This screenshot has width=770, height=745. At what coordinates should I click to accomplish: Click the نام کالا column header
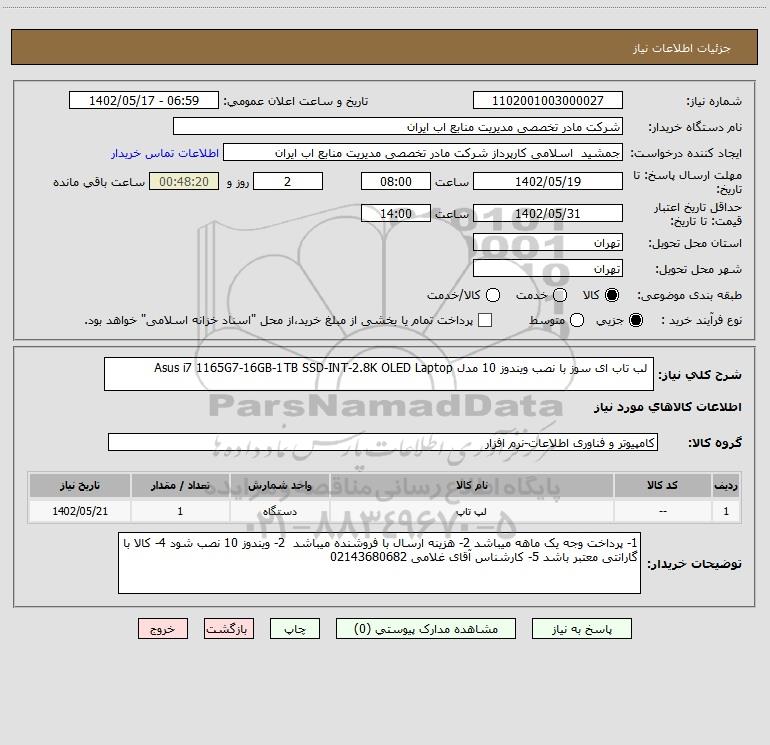coord(471,485)
